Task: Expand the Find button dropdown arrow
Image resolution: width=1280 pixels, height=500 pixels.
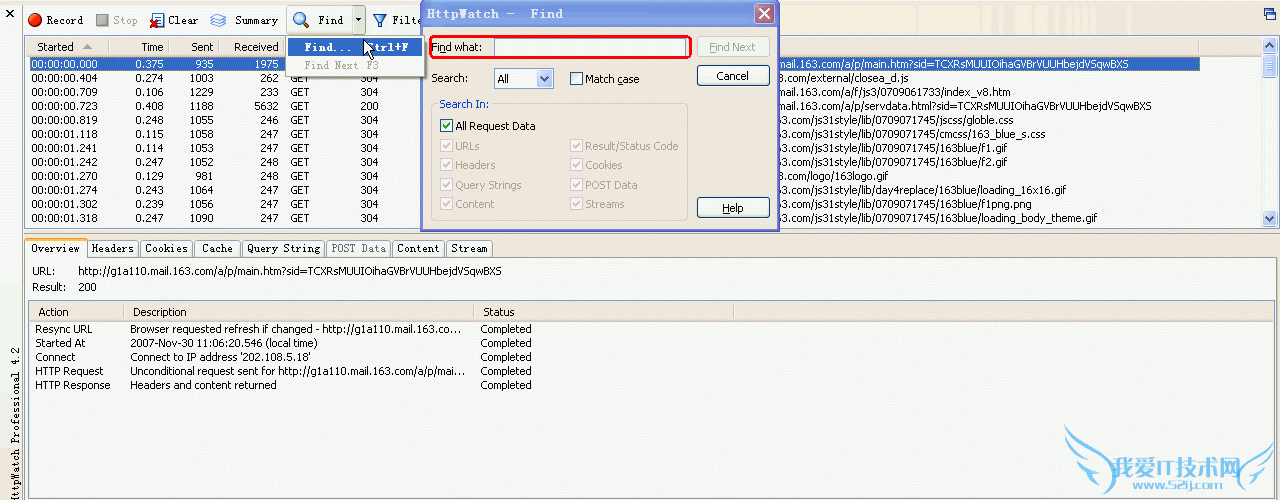Action: click(x=358, y=20)
